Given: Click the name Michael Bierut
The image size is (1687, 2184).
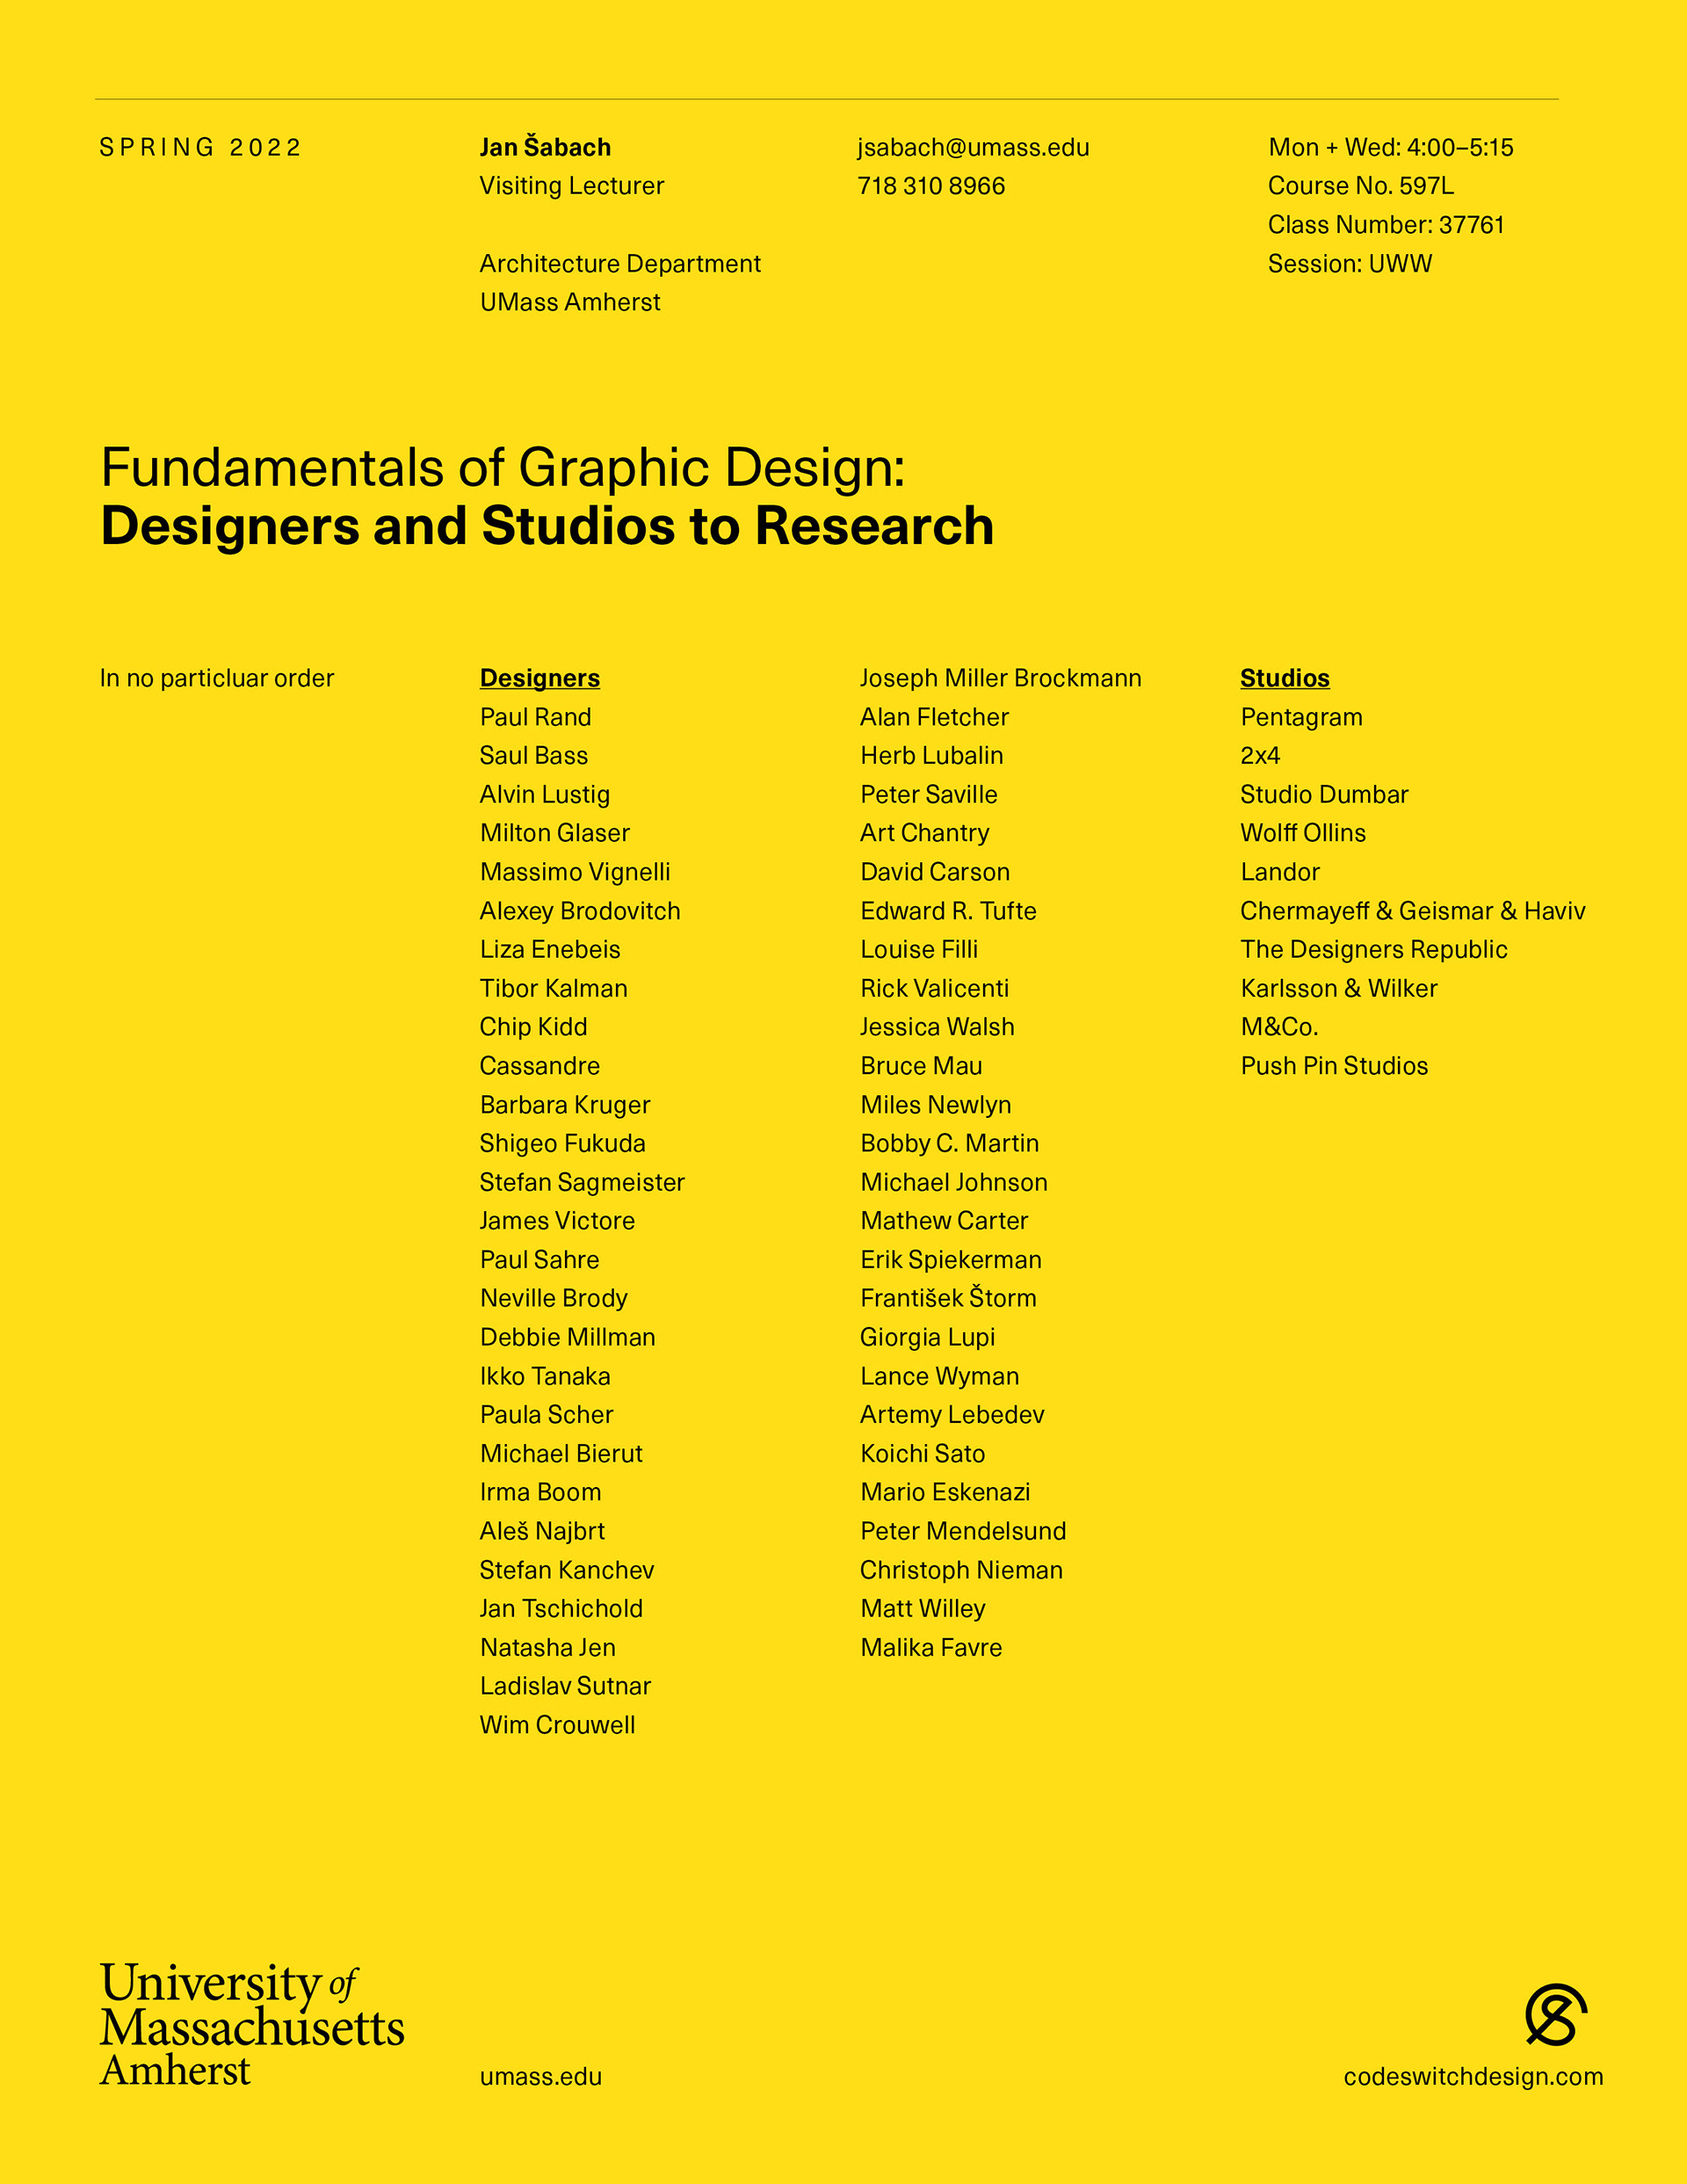Looking at the screenshot, I should click(562, 1454).
